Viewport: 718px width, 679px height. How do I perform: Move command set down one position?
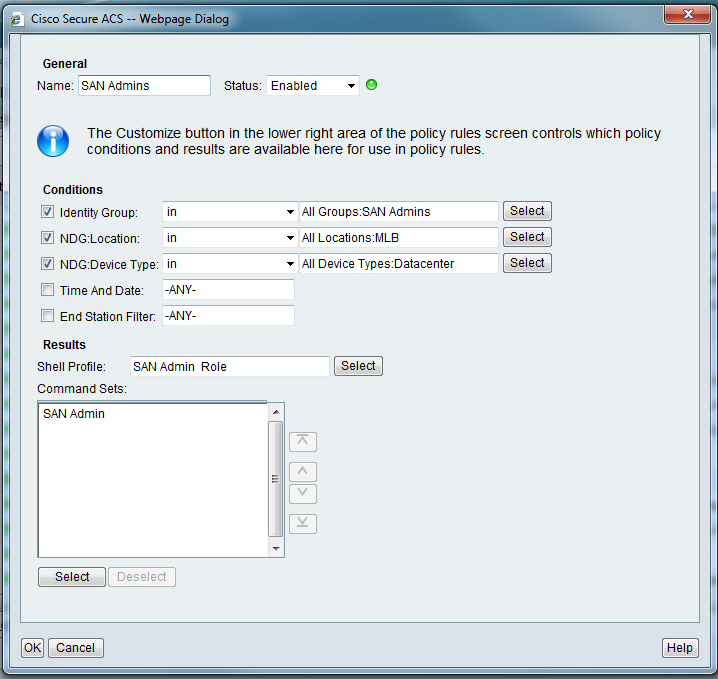click(303, 494)
